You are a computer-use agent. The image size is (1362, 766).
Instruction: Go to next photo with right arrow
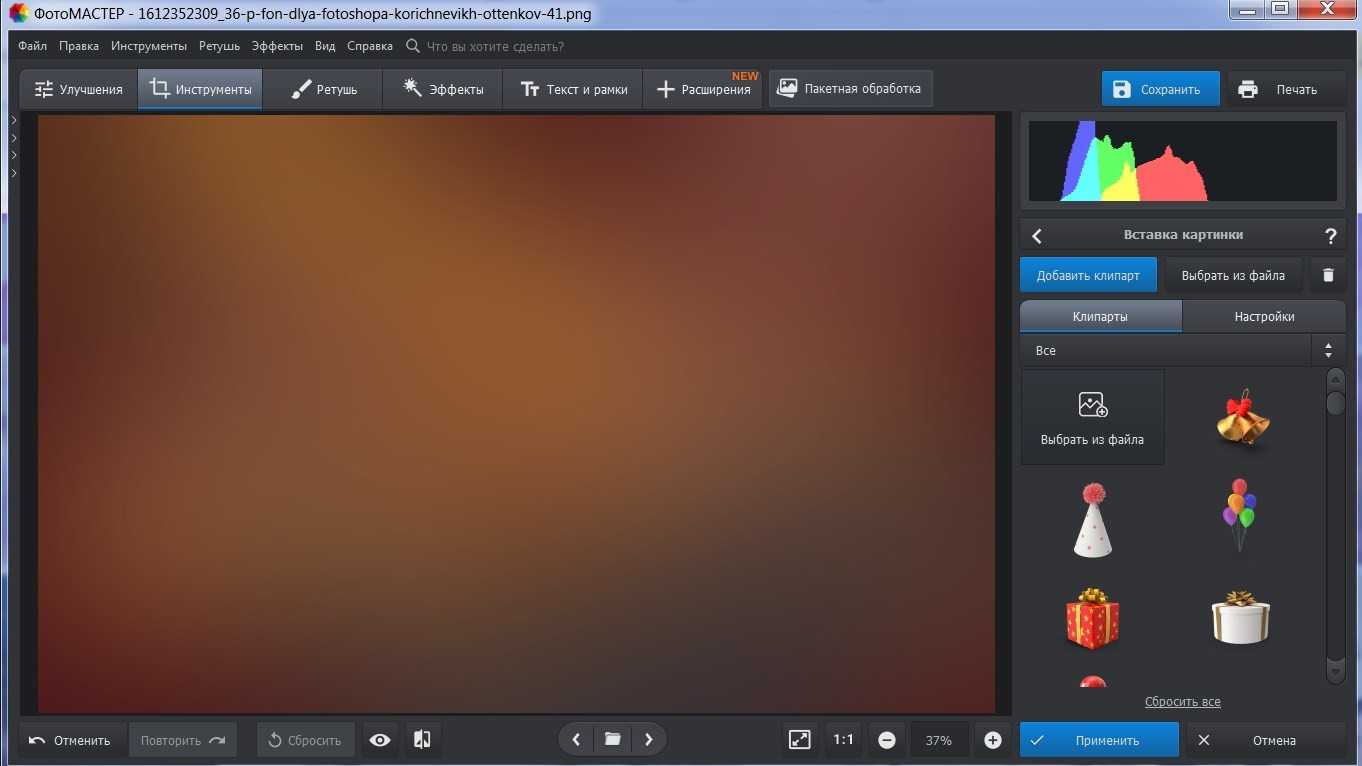[649, 740]
